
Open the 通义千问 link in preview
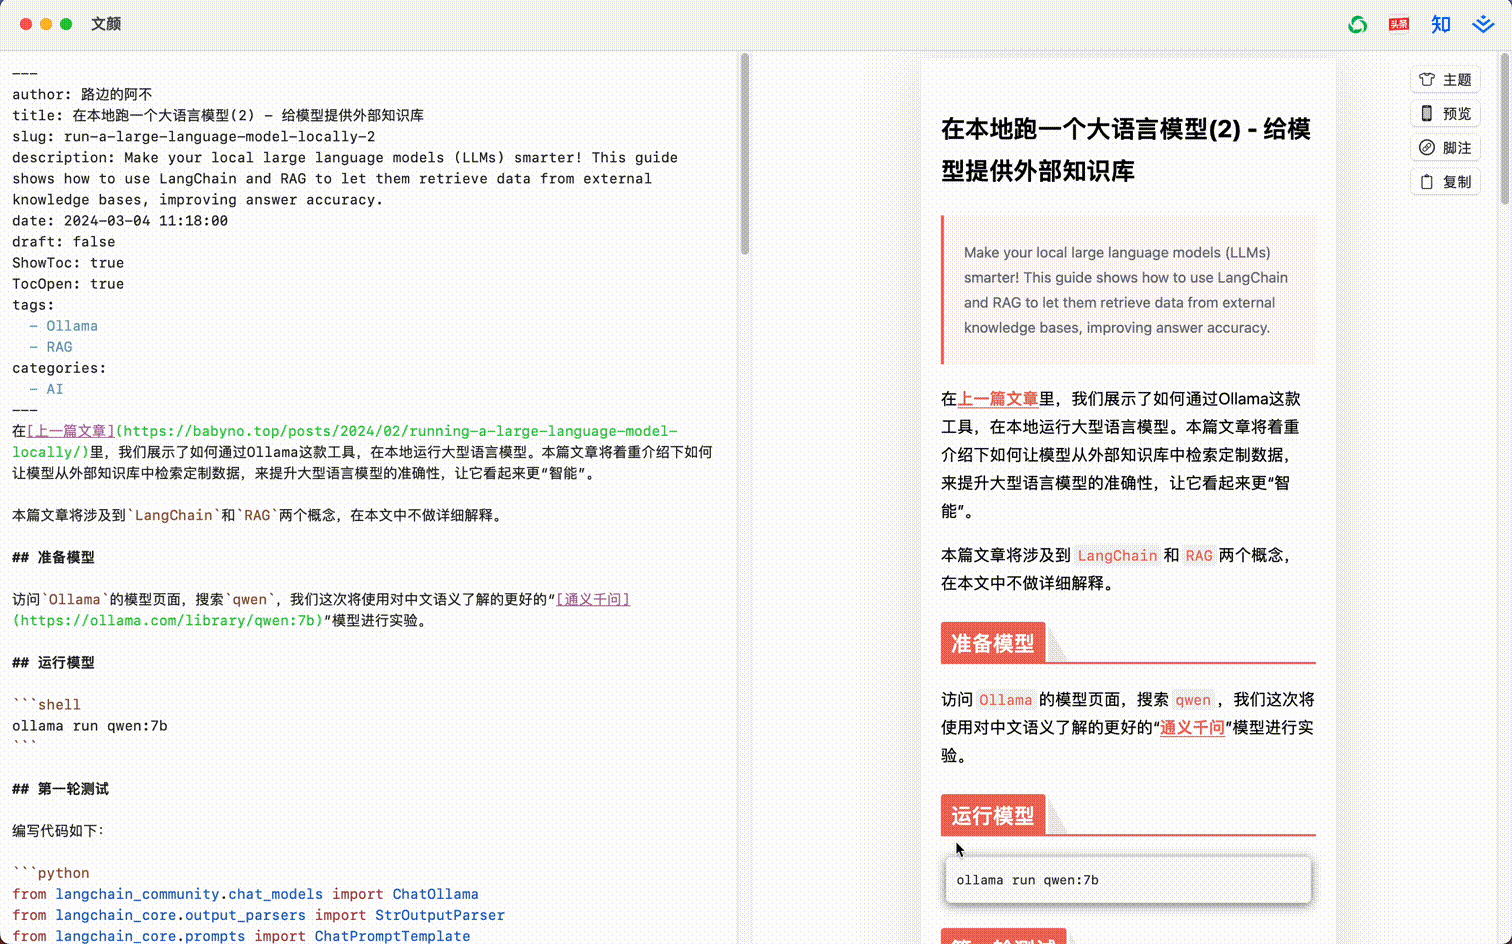(x=1192, y=728)
